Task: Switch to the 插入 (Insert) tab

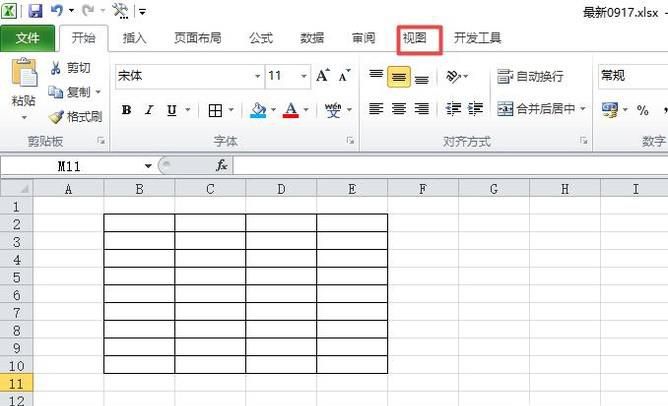Action: (x=135, y=38)
